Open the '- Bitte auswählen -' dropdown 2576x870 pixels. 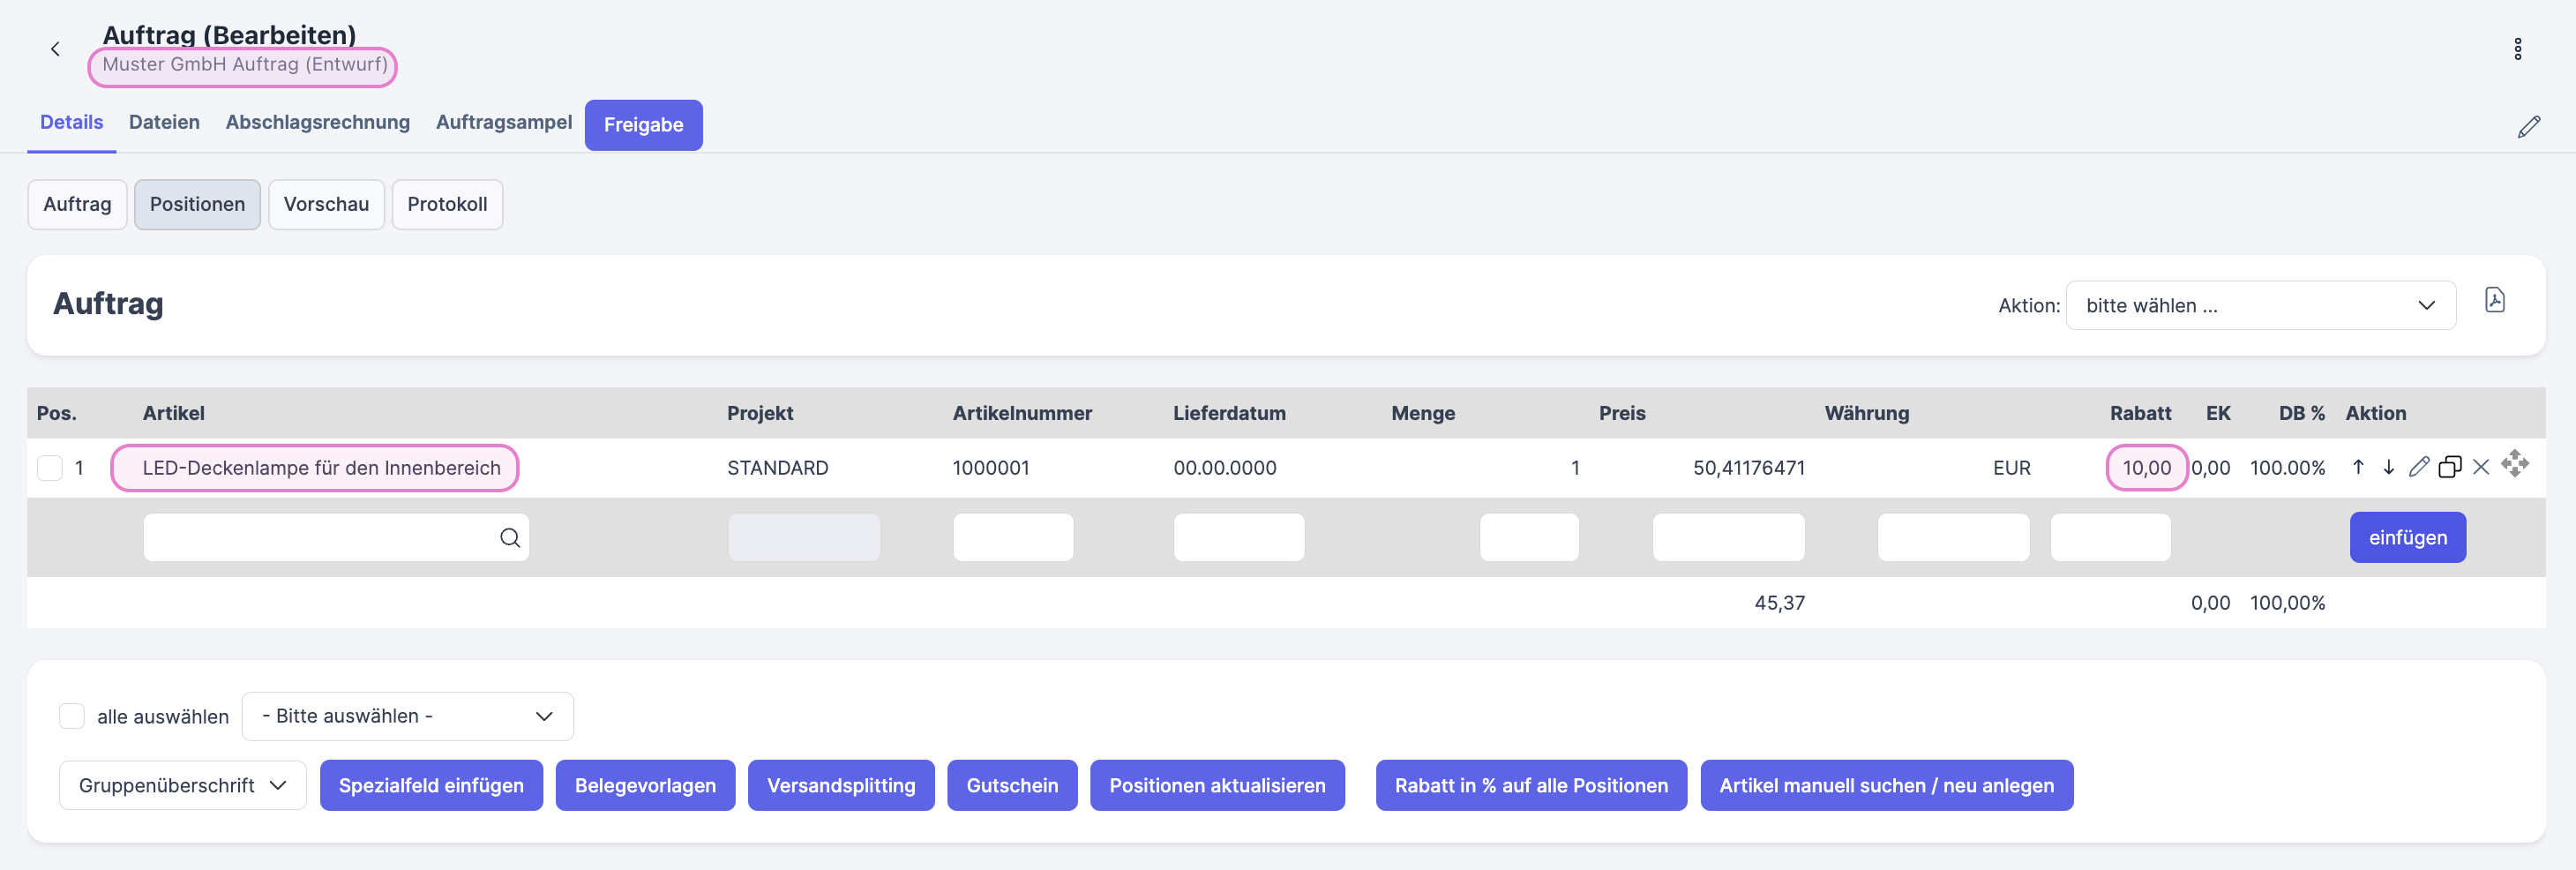point(407,716)
